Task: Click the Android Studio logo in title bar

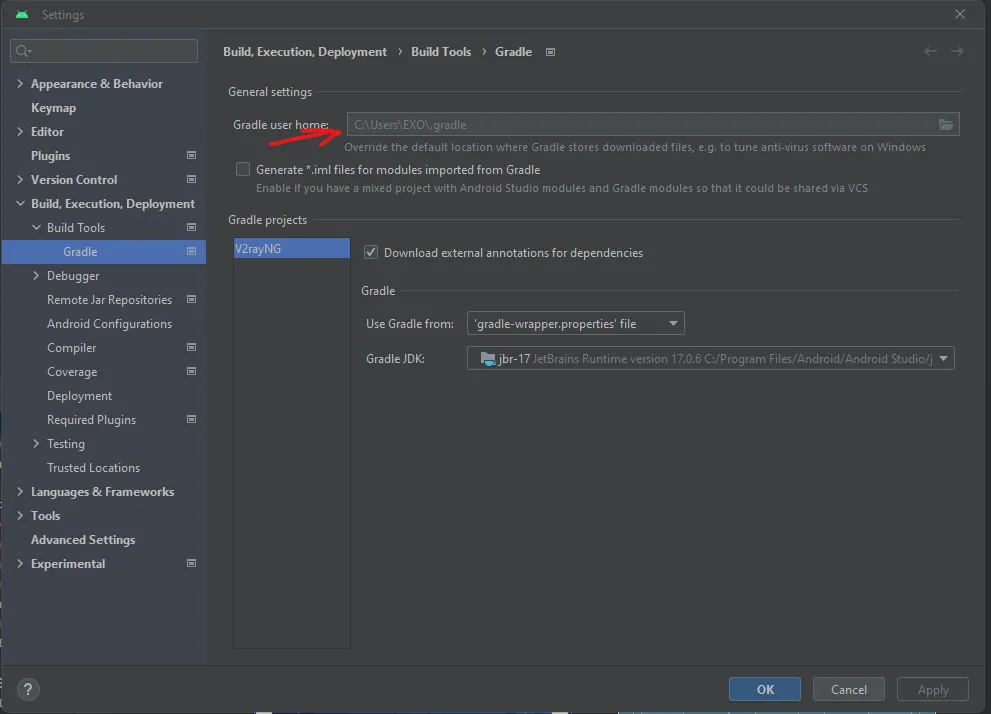Action: 22,15
